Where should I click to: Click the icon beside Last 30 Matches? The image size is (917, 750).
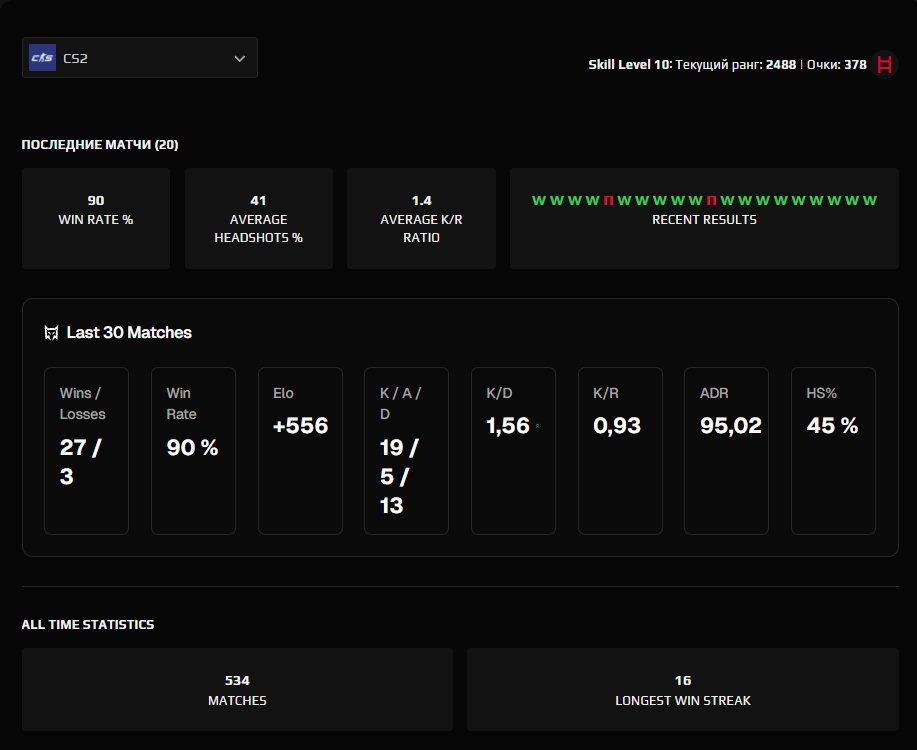(x=52, y=333)
